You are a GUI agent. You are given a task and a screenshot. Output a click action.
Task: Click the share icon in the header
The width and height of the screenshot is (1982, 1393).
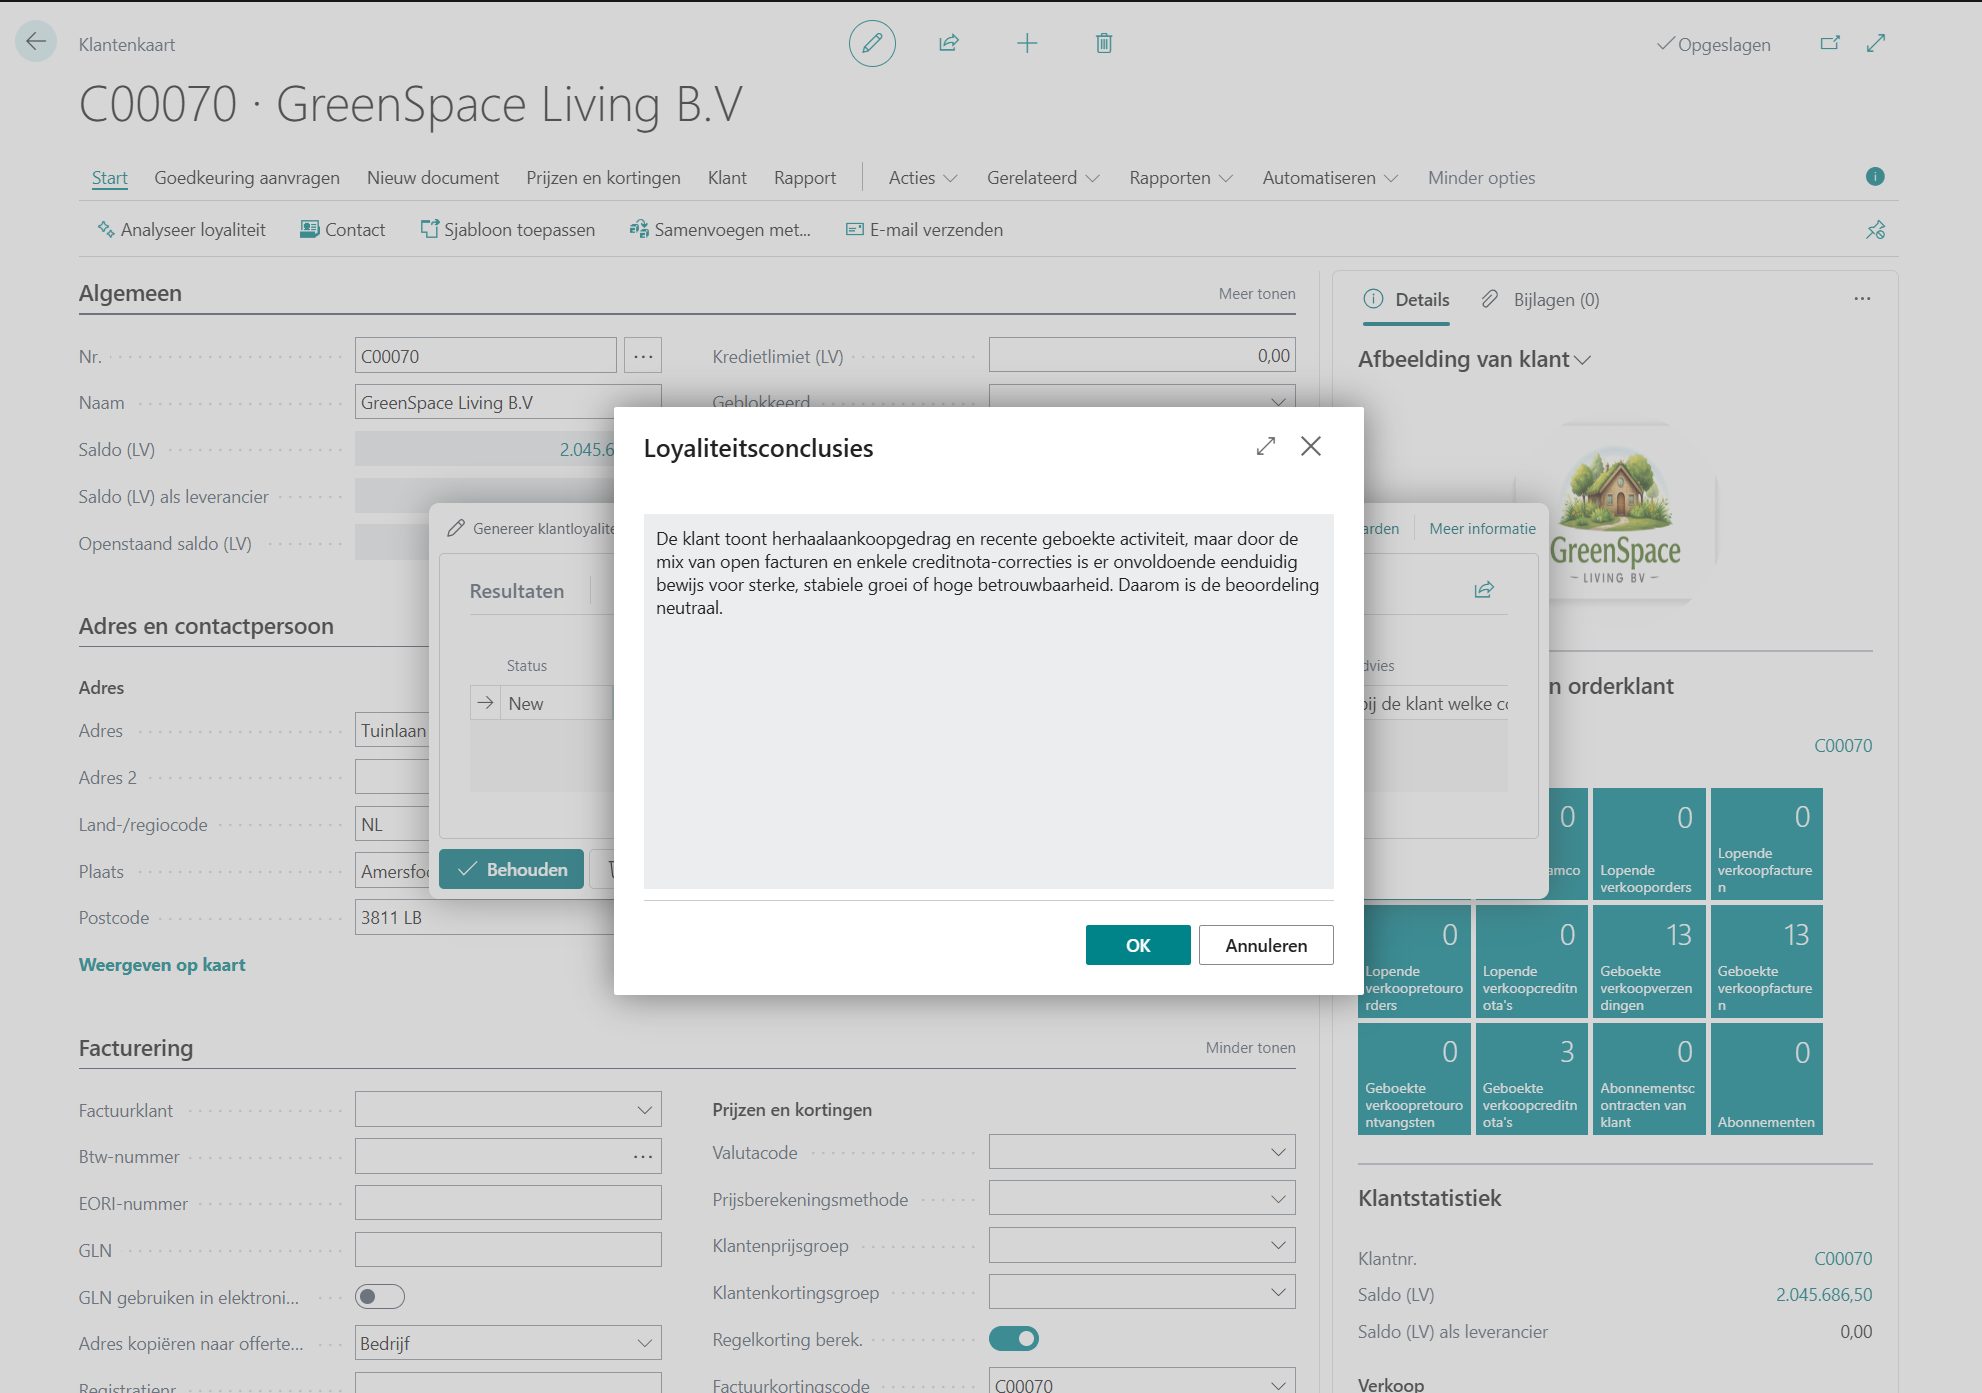[x=948, y=43]
